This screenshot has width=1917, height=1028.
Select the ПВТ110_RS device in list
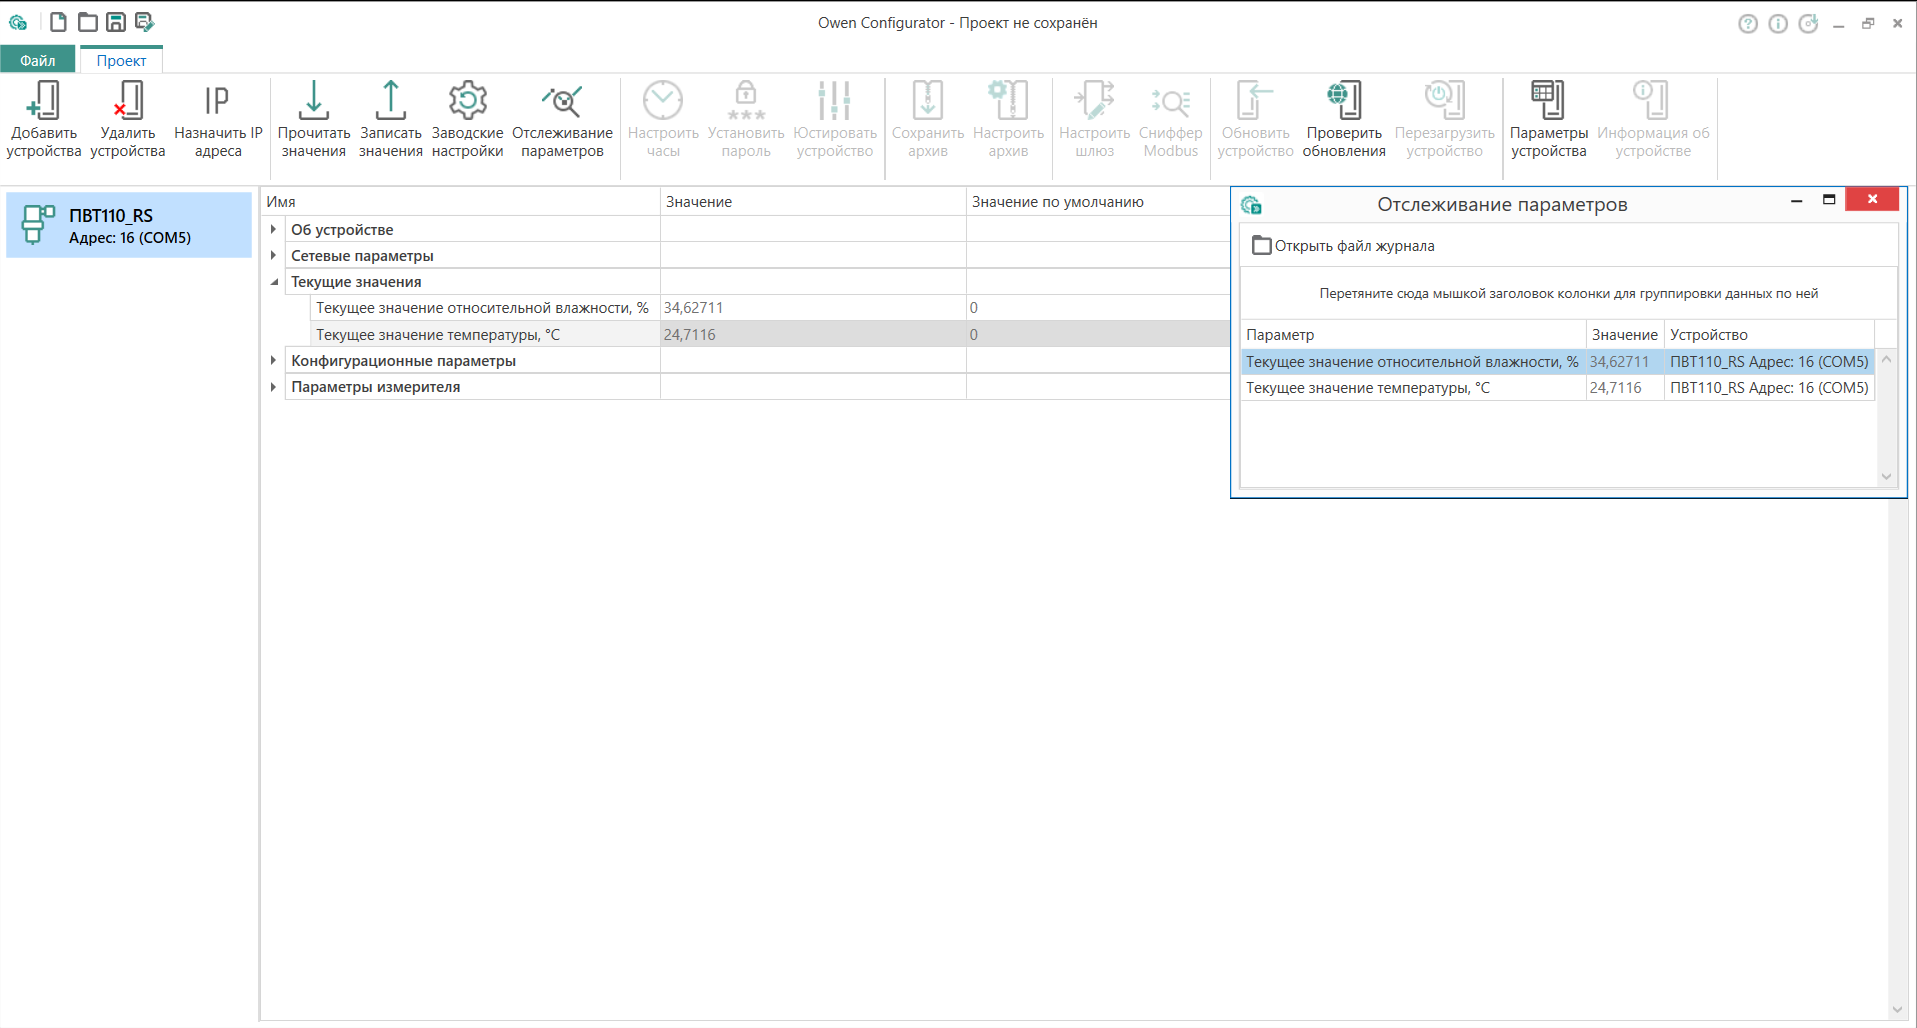pos(129,226)
